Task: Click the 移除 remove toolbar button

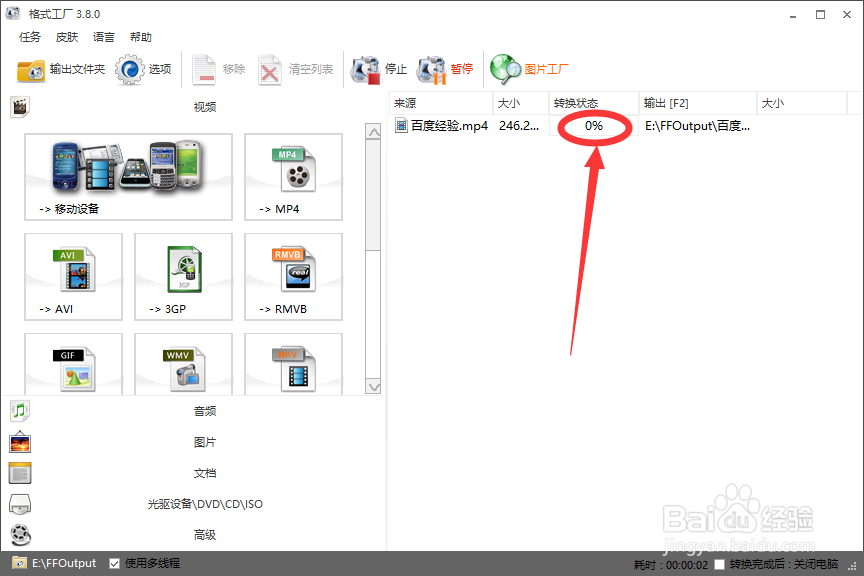Action: 218,69
